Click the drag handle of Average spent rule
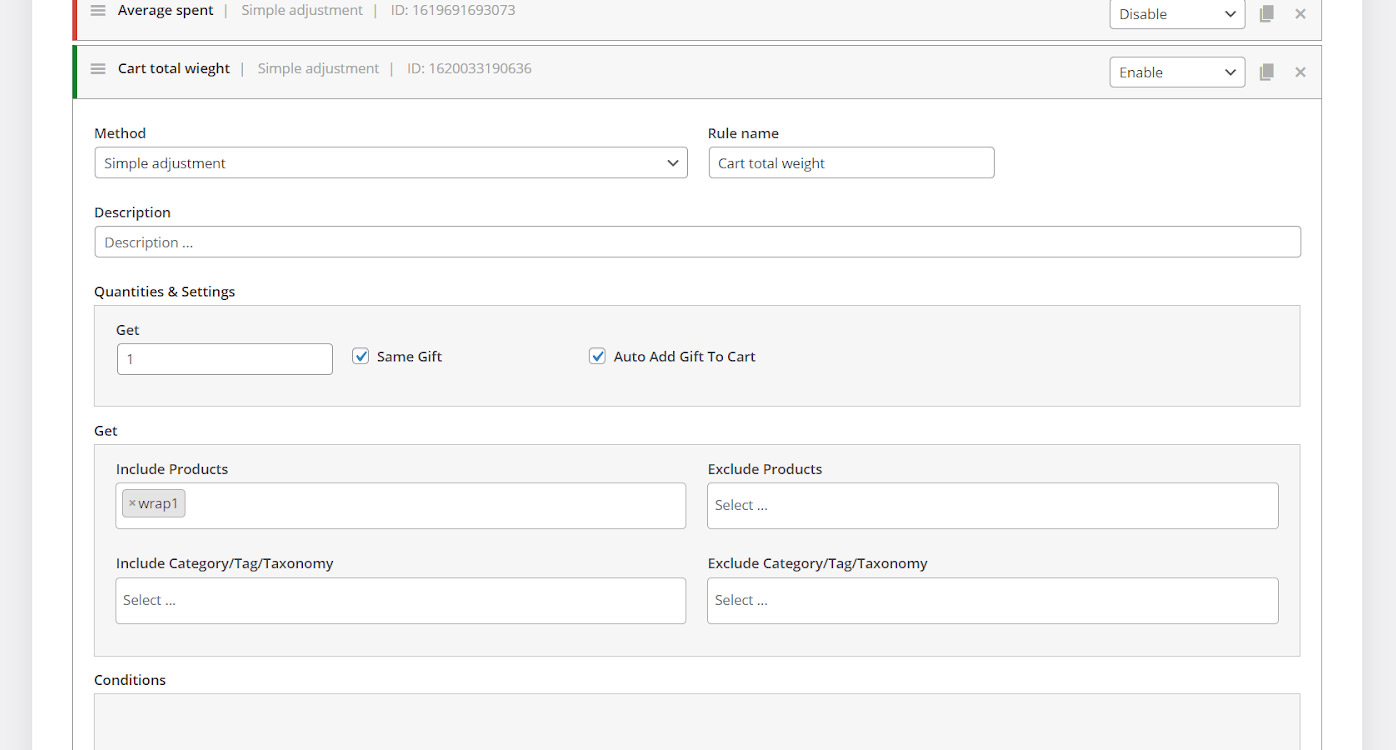Screen dimensions: 1396x750 (98, 11)
